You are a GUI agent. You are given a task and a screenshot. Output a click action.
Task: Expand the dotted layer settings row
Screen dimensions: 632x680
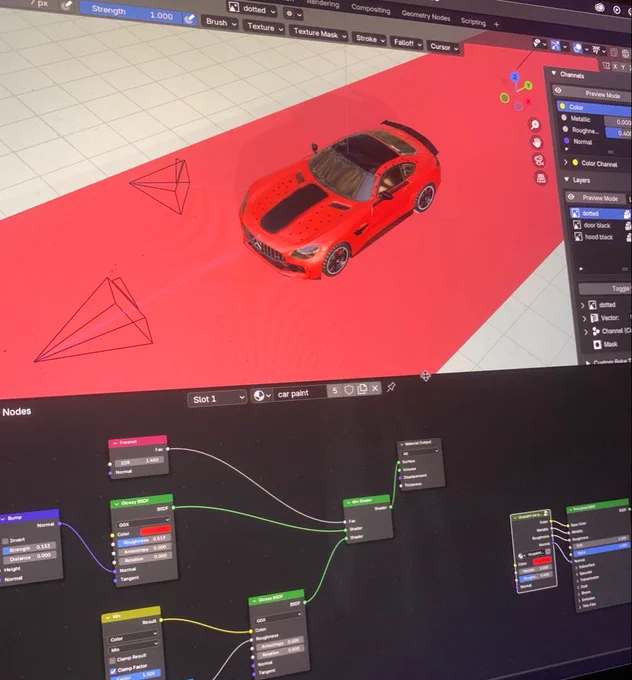[x=583, y=305]
